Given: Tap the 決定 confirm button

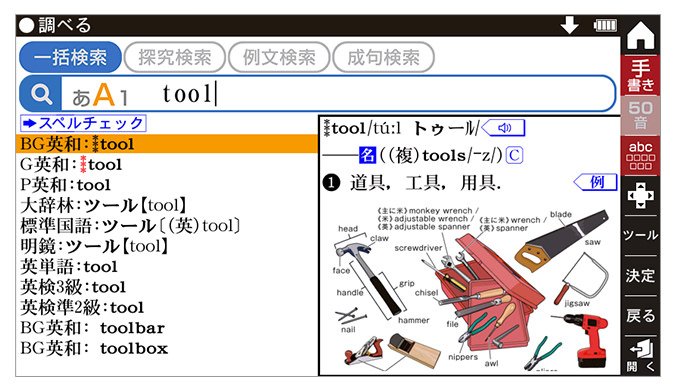Looking at the screenshot, I should click(x=641, y=276).
